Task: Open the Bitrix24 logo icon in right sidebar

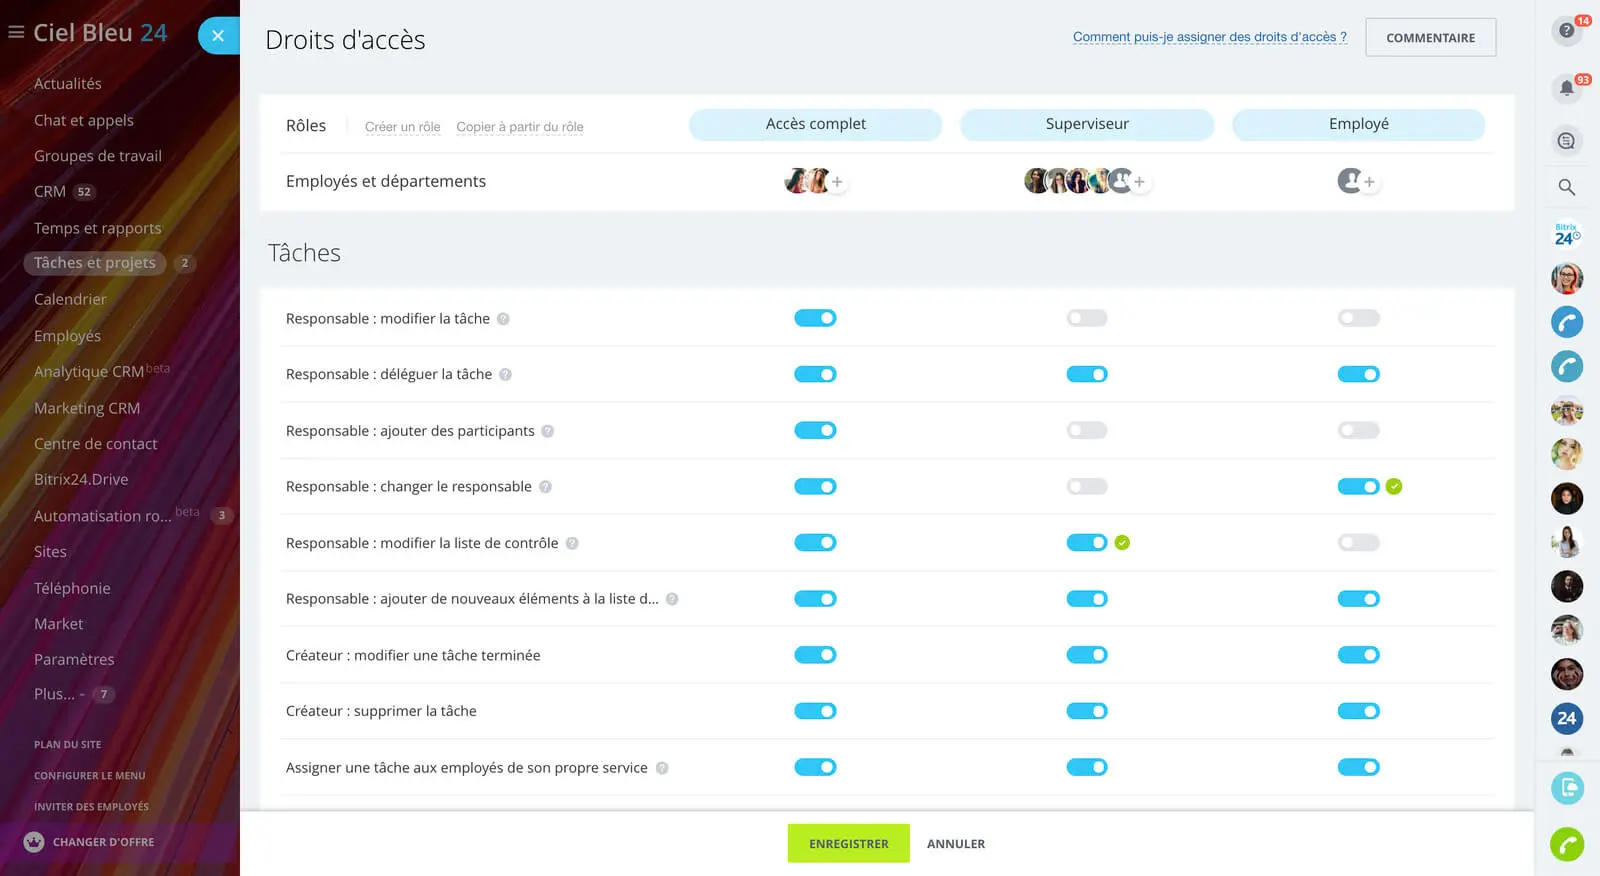Action: pos(1566,234)
